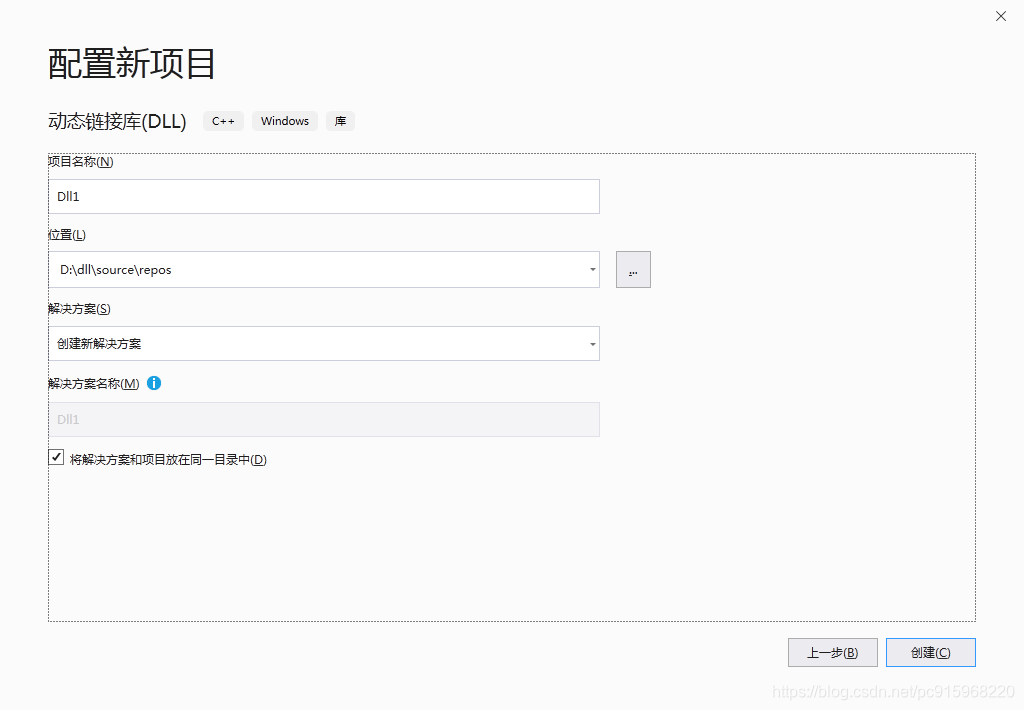This screenshot has width=1024, height=710.
Task: Click the browse button for location
Action: (633, 270)
